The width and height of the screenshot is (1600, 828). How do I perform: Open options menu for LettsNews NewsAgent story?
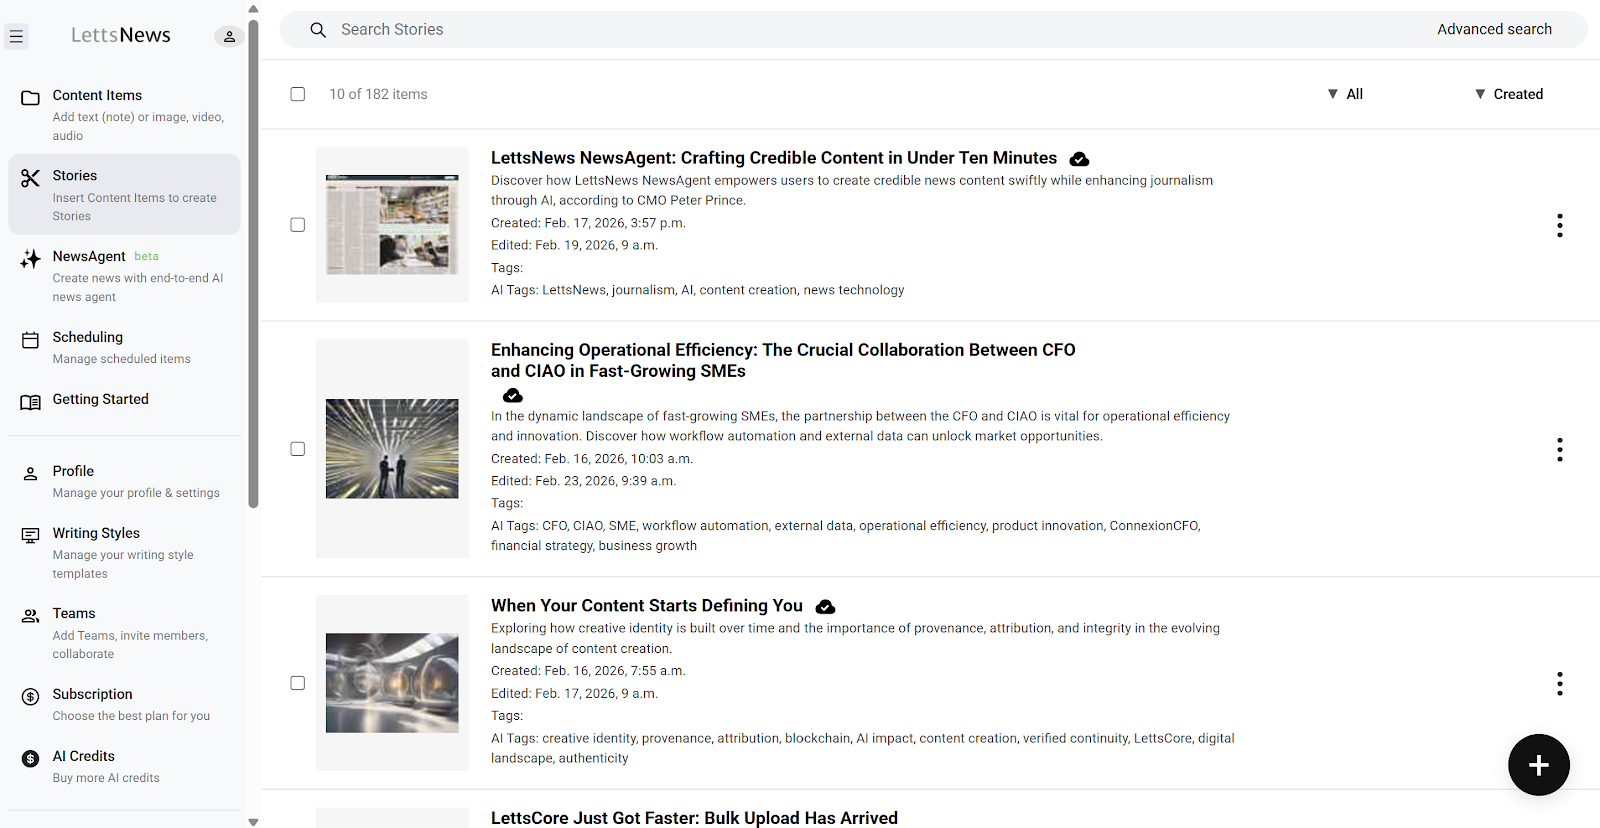pyautogui.click(x=1559, y=225)
